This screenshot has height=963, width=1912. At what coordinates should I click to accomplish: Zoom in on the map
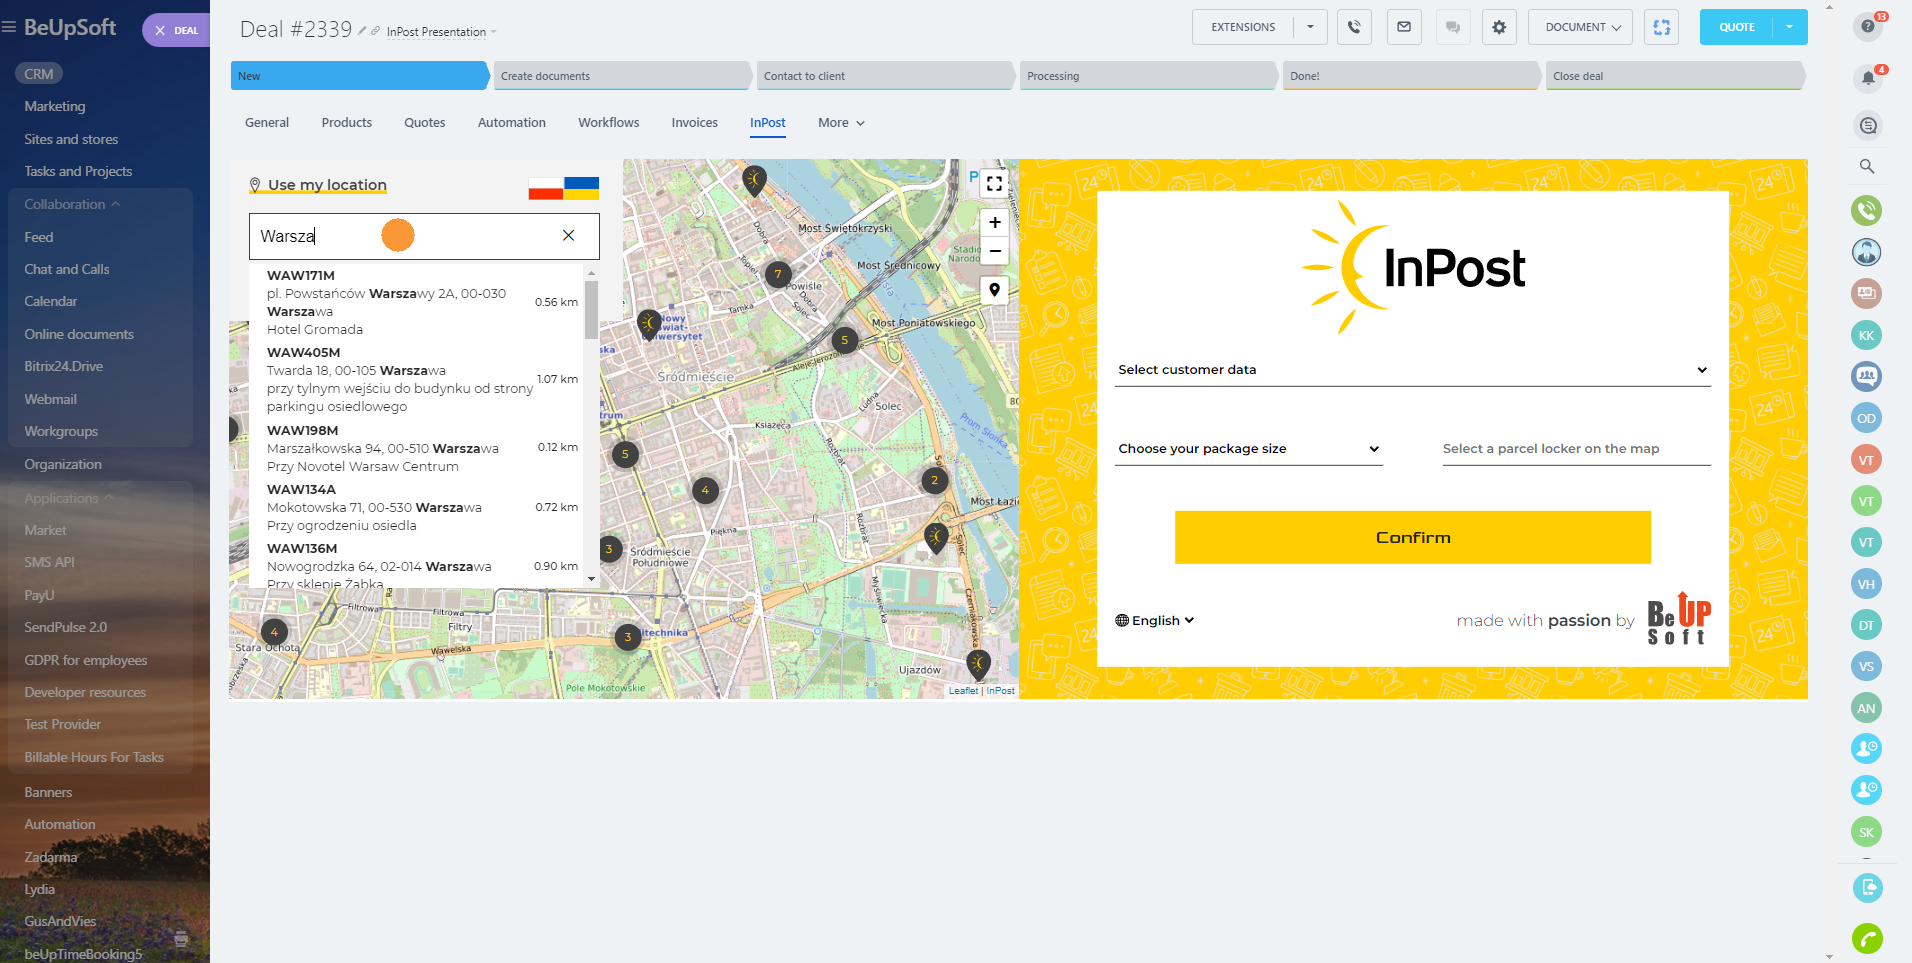[994, 223]
